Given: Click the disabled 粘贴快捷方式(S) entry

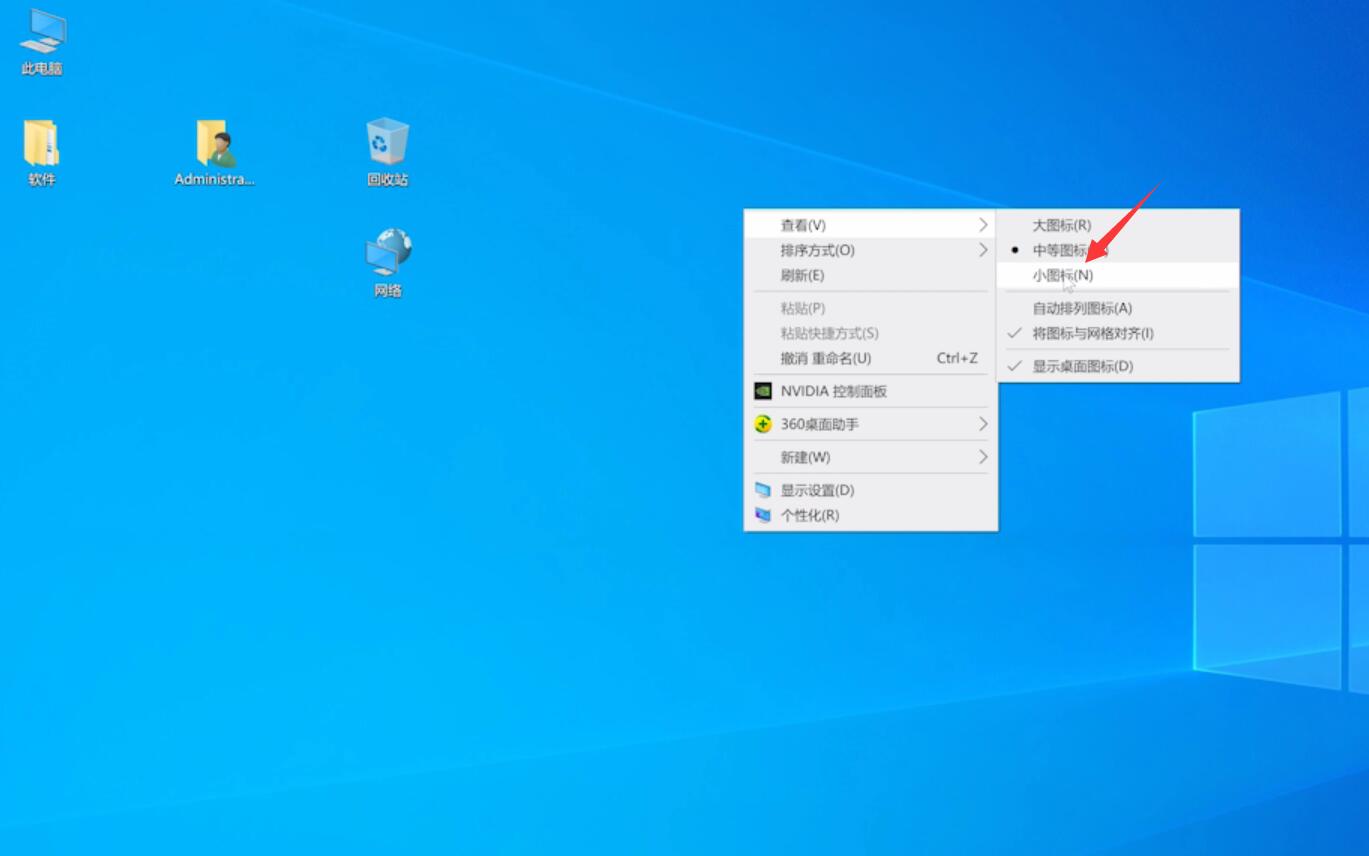Looking at the screenshot, I should (871, 333).
